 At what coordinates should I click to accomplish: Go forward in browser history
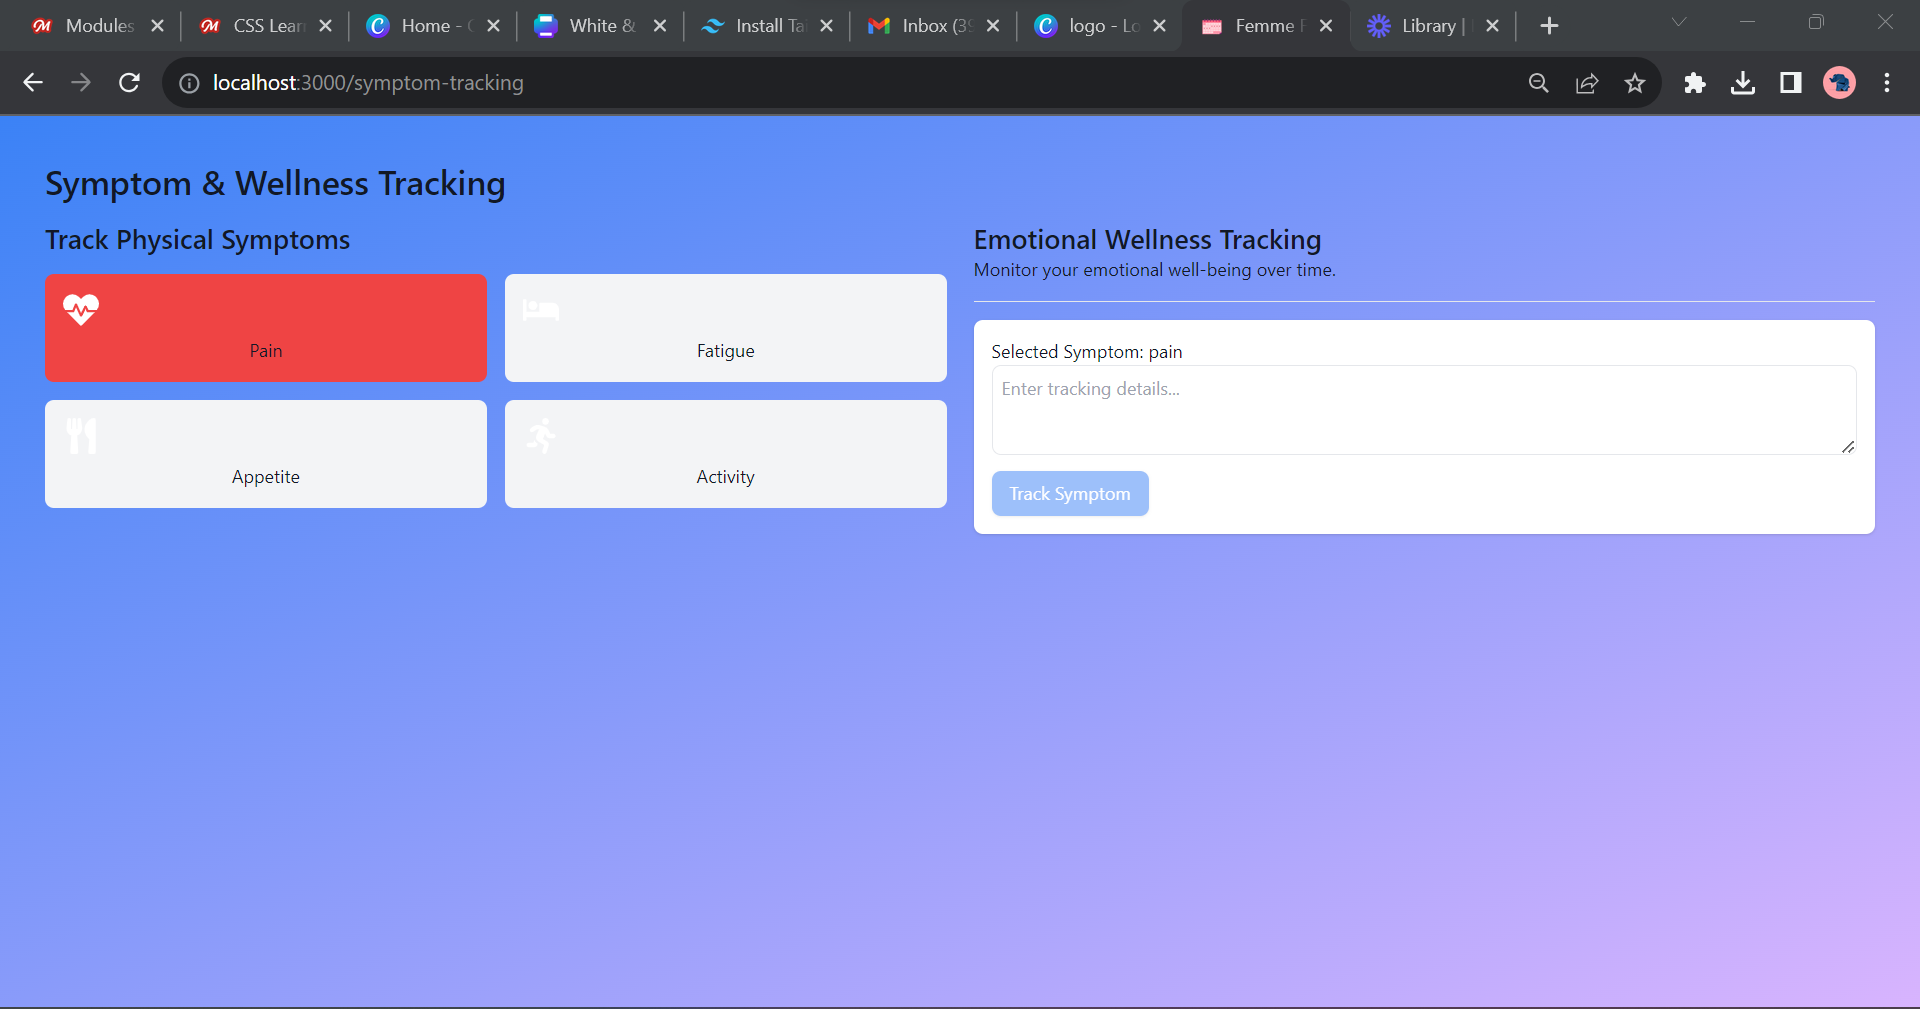tap(81, 83)
